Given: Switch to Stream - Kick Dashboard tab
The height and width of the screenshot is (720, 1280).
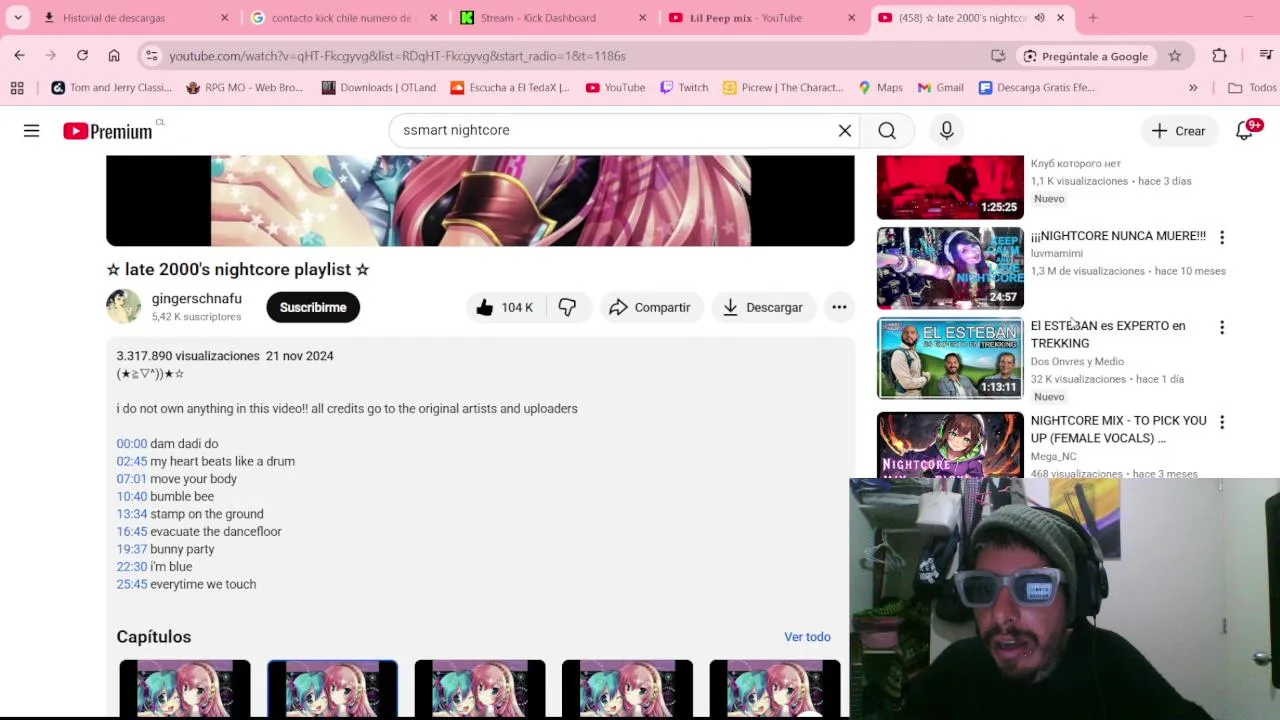Looking at the screenshot, I should pyautogui.click(x=552, y=18).
